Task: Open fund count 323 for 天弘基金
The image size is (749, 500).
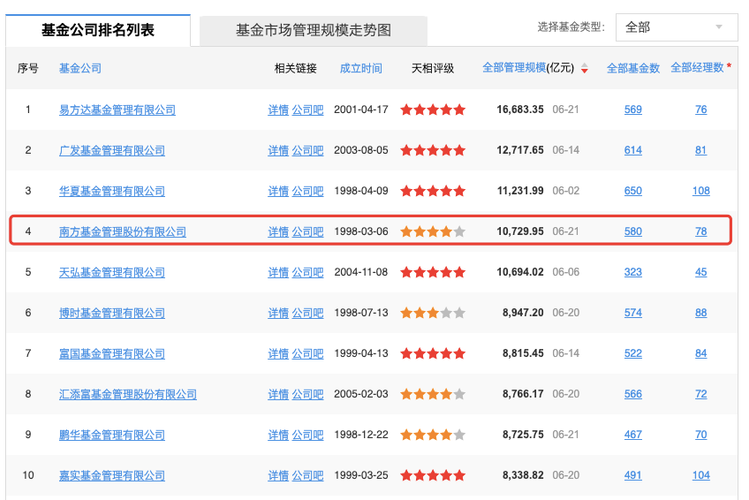Action: (633, 272)
